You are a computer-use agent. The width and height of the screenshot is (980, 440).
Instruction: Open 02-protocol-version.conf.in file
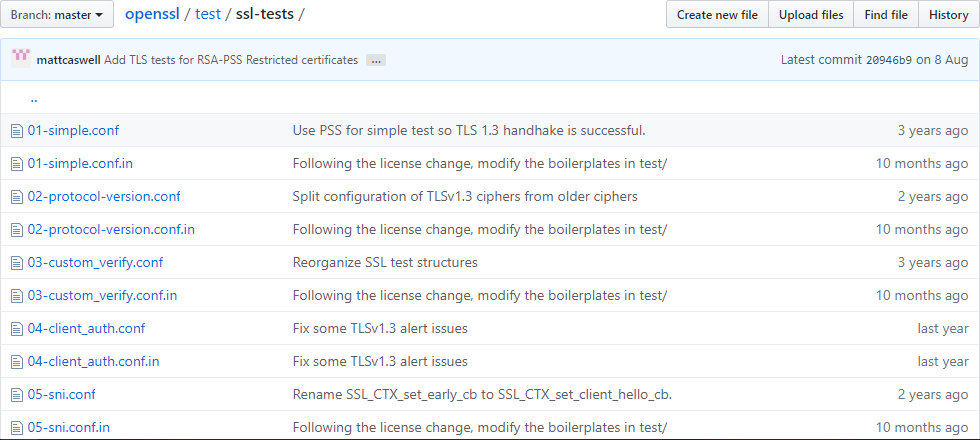(x=111, y=230)
